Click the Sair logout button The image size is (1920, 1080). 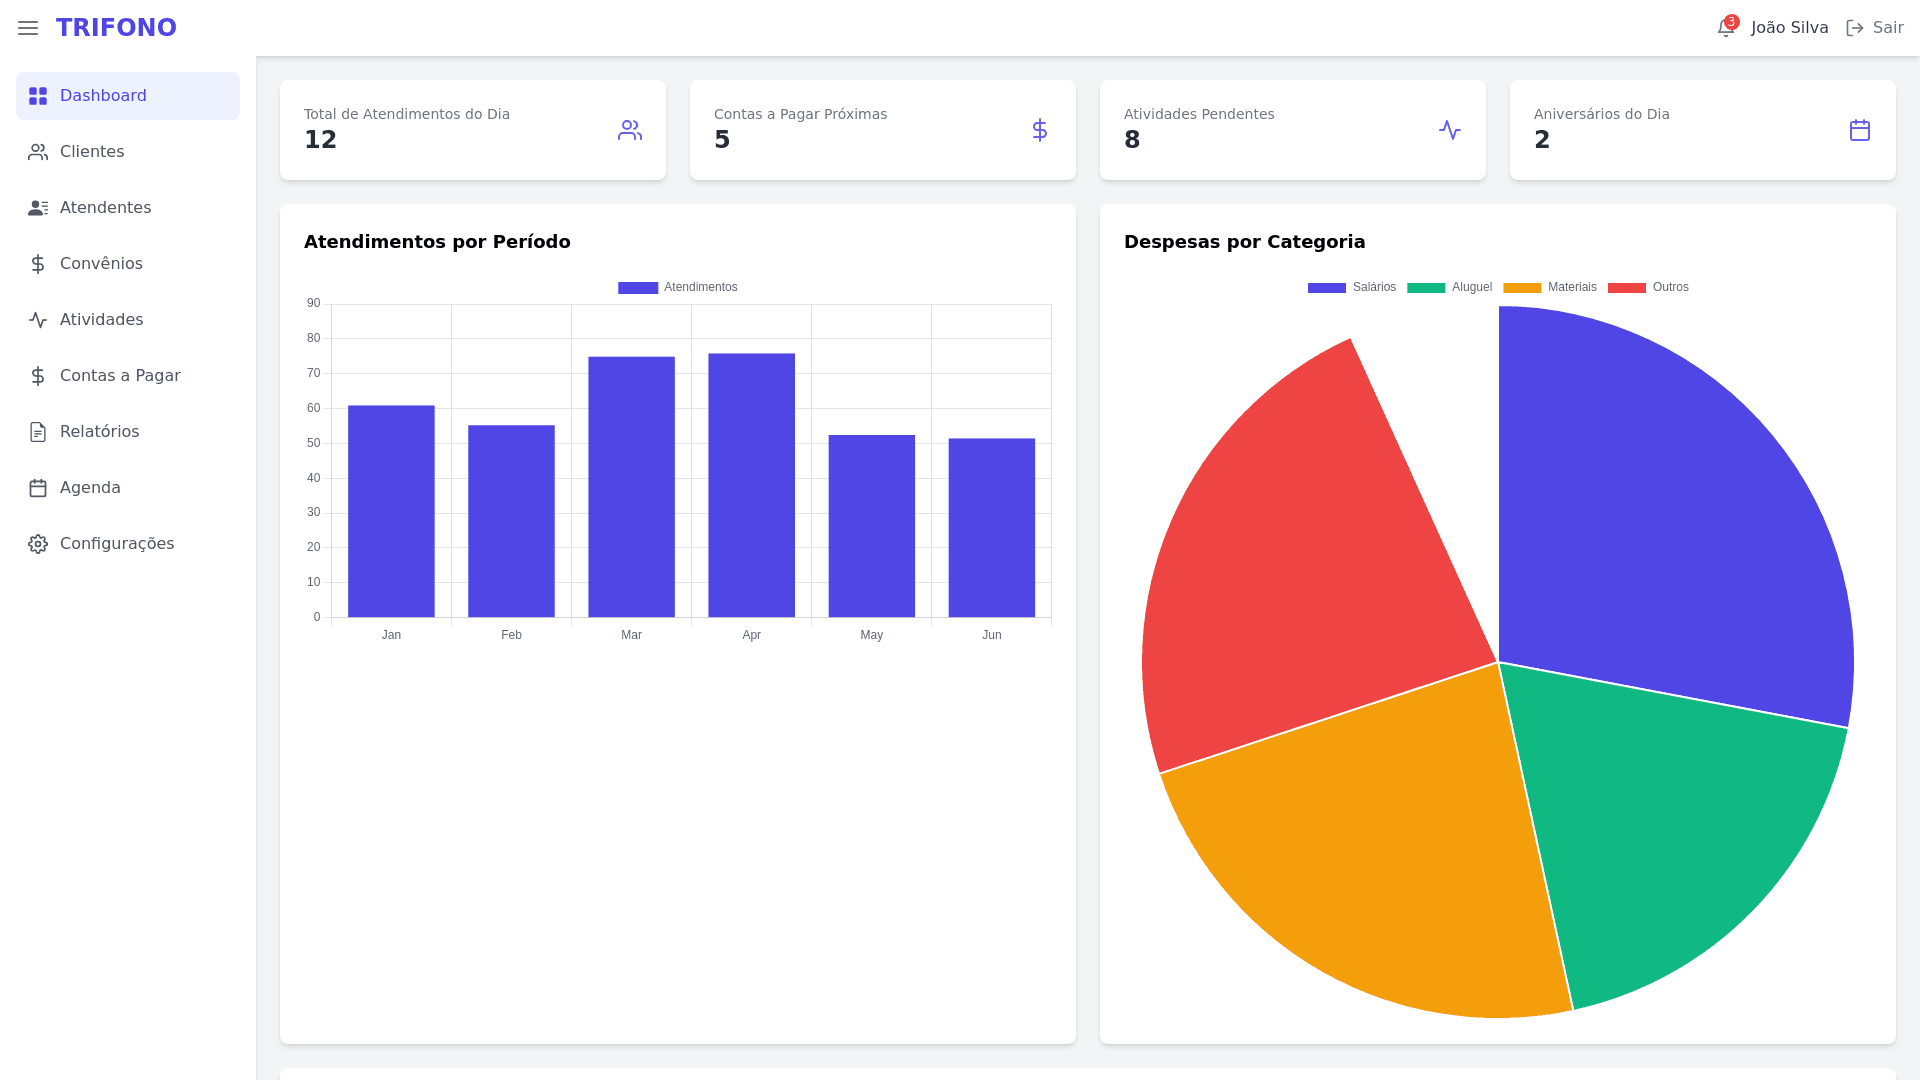coord(1874,28)
